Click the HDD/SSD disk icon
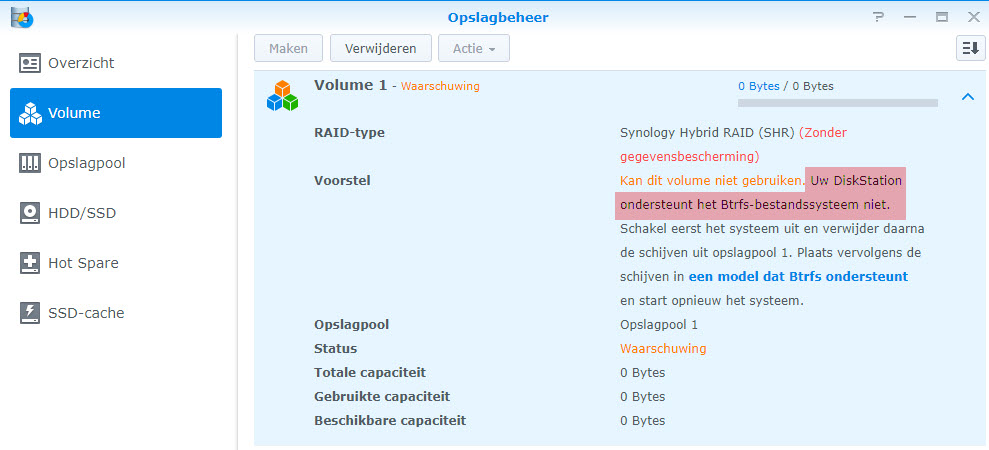Screen dimensions: 989x450 click(30, 213)
